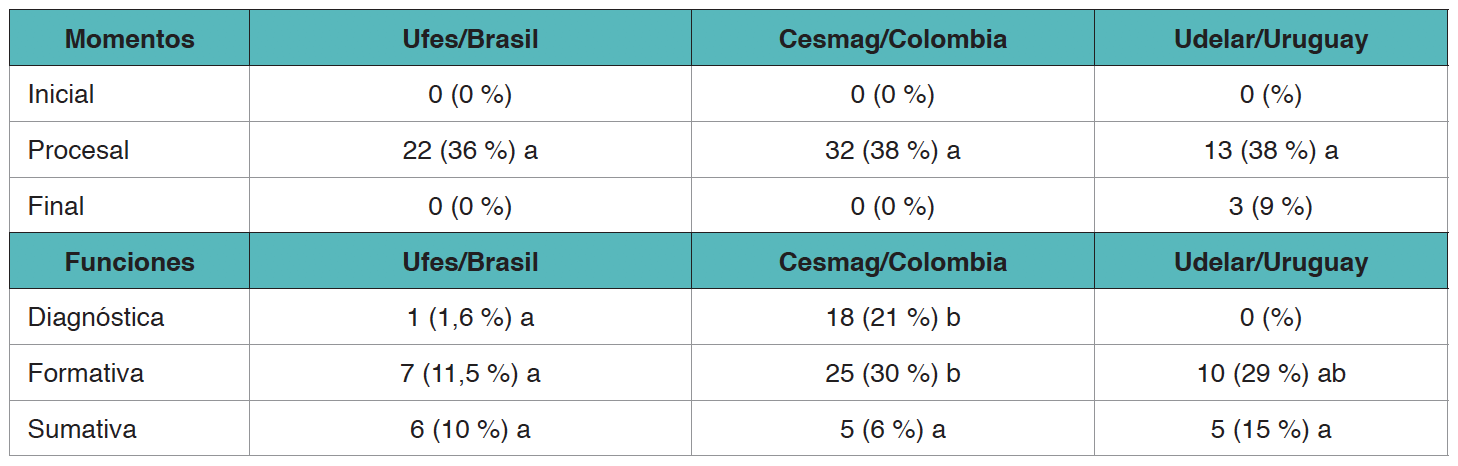The height and width of the screenshot is (466, 1458).
Task: Click the 5 (6 %) a cell
Action: click(x=892, y=430)
